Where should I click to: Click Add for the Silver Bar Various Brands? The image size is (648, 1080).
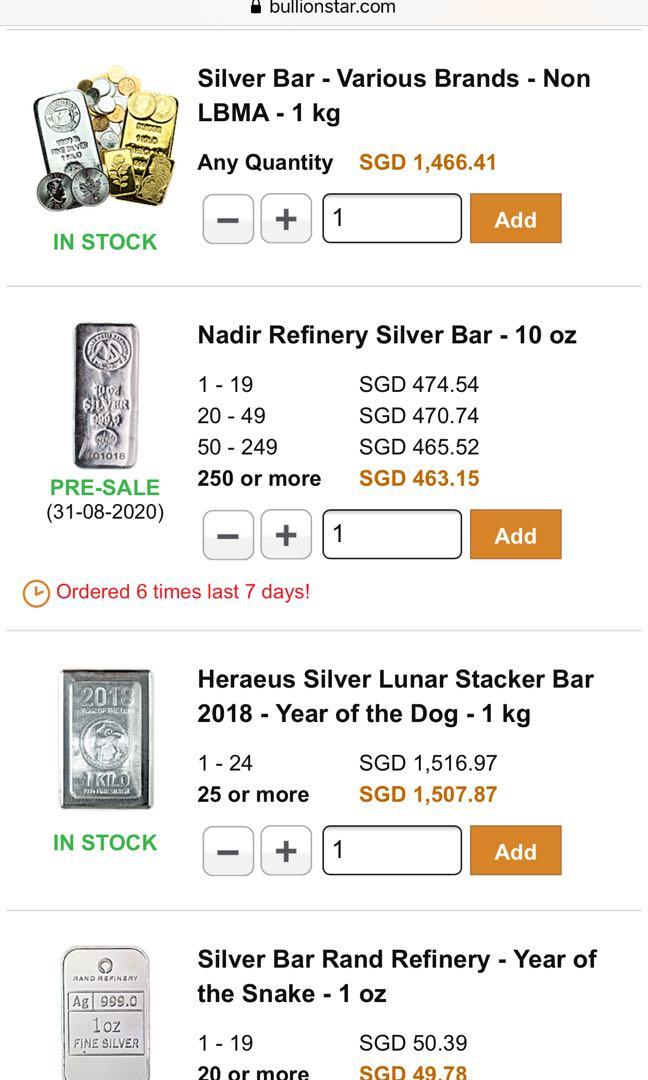[515, 218]
